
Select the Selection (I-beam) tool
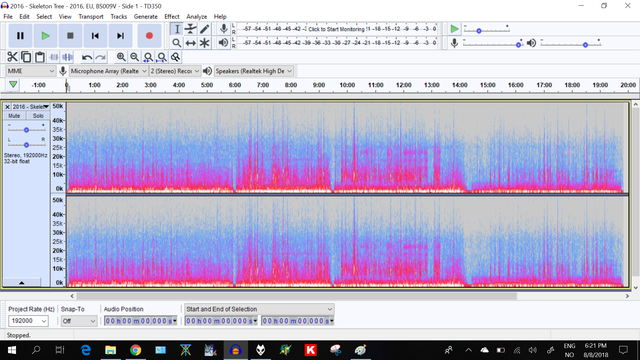click(177, 29)
